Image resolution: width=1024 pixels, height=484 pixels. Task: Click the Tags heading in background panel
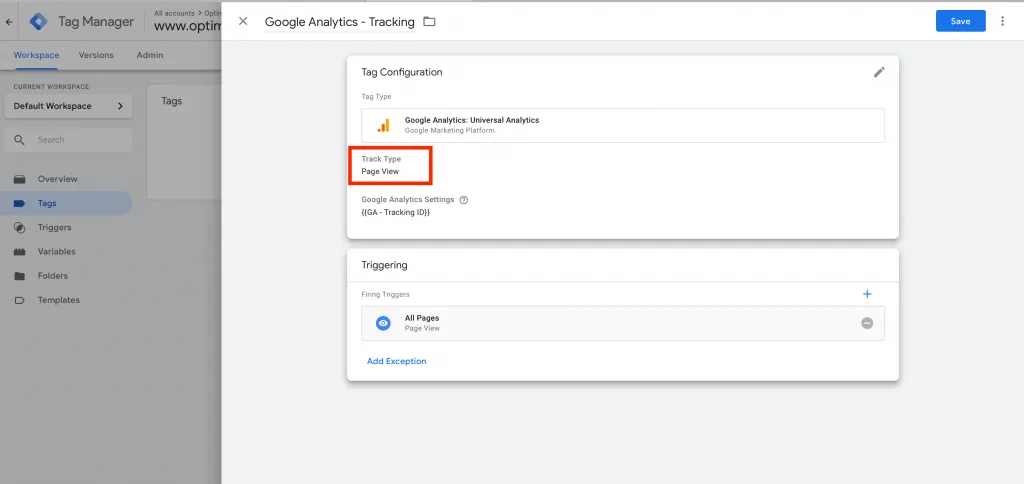coord(172,101)
